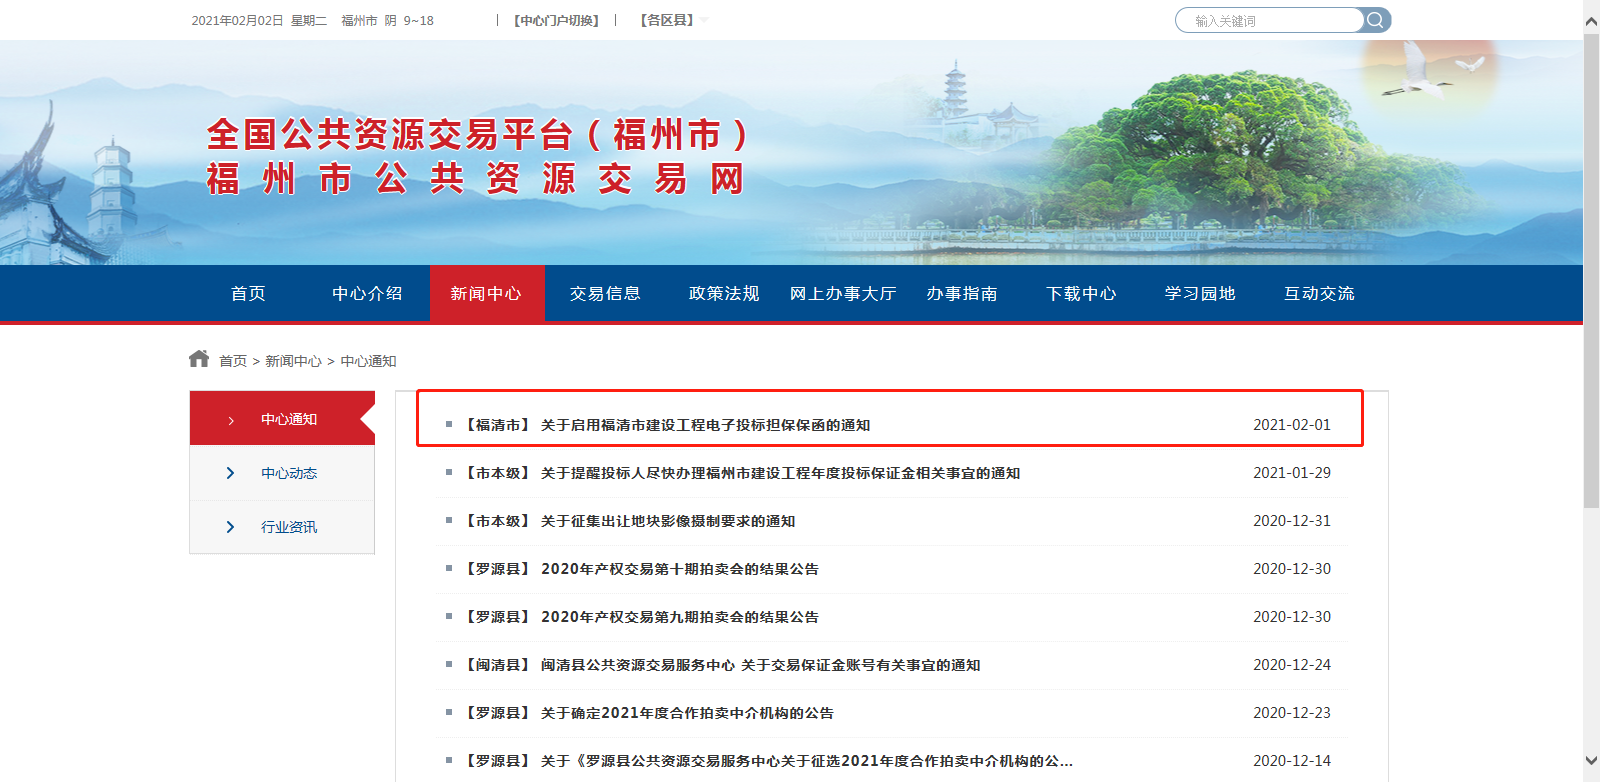Select 网上办事大厅 in the navigation bar

(x=843, y=294)
